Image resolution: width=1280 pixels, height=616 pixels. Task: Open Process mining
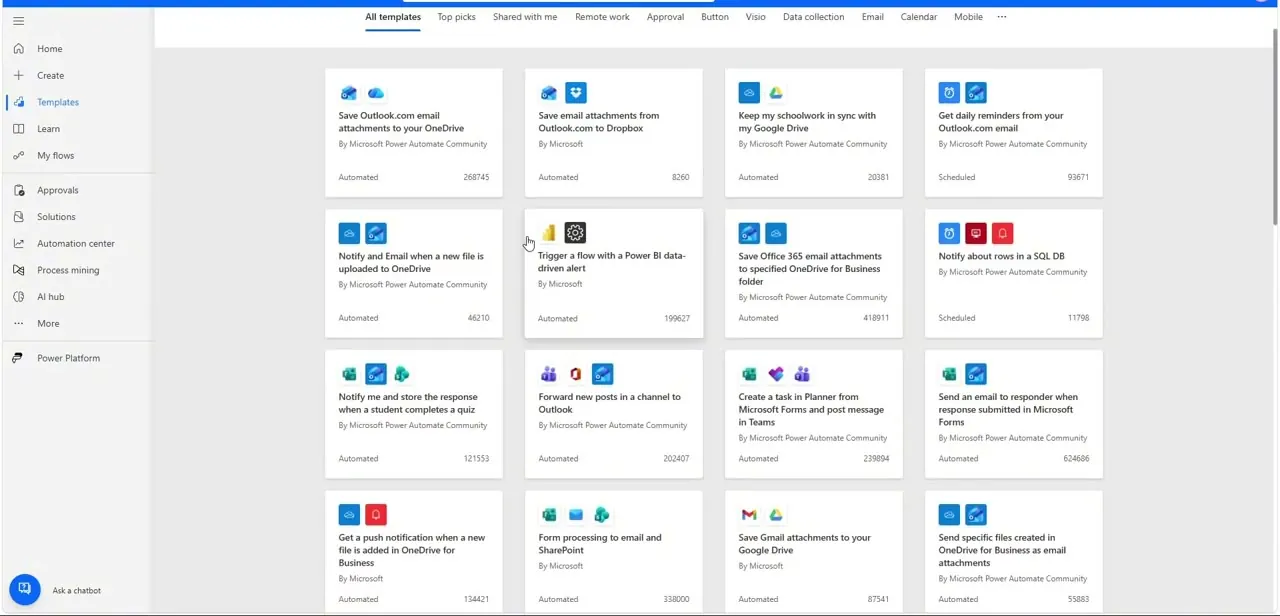(x=68, y=270)
